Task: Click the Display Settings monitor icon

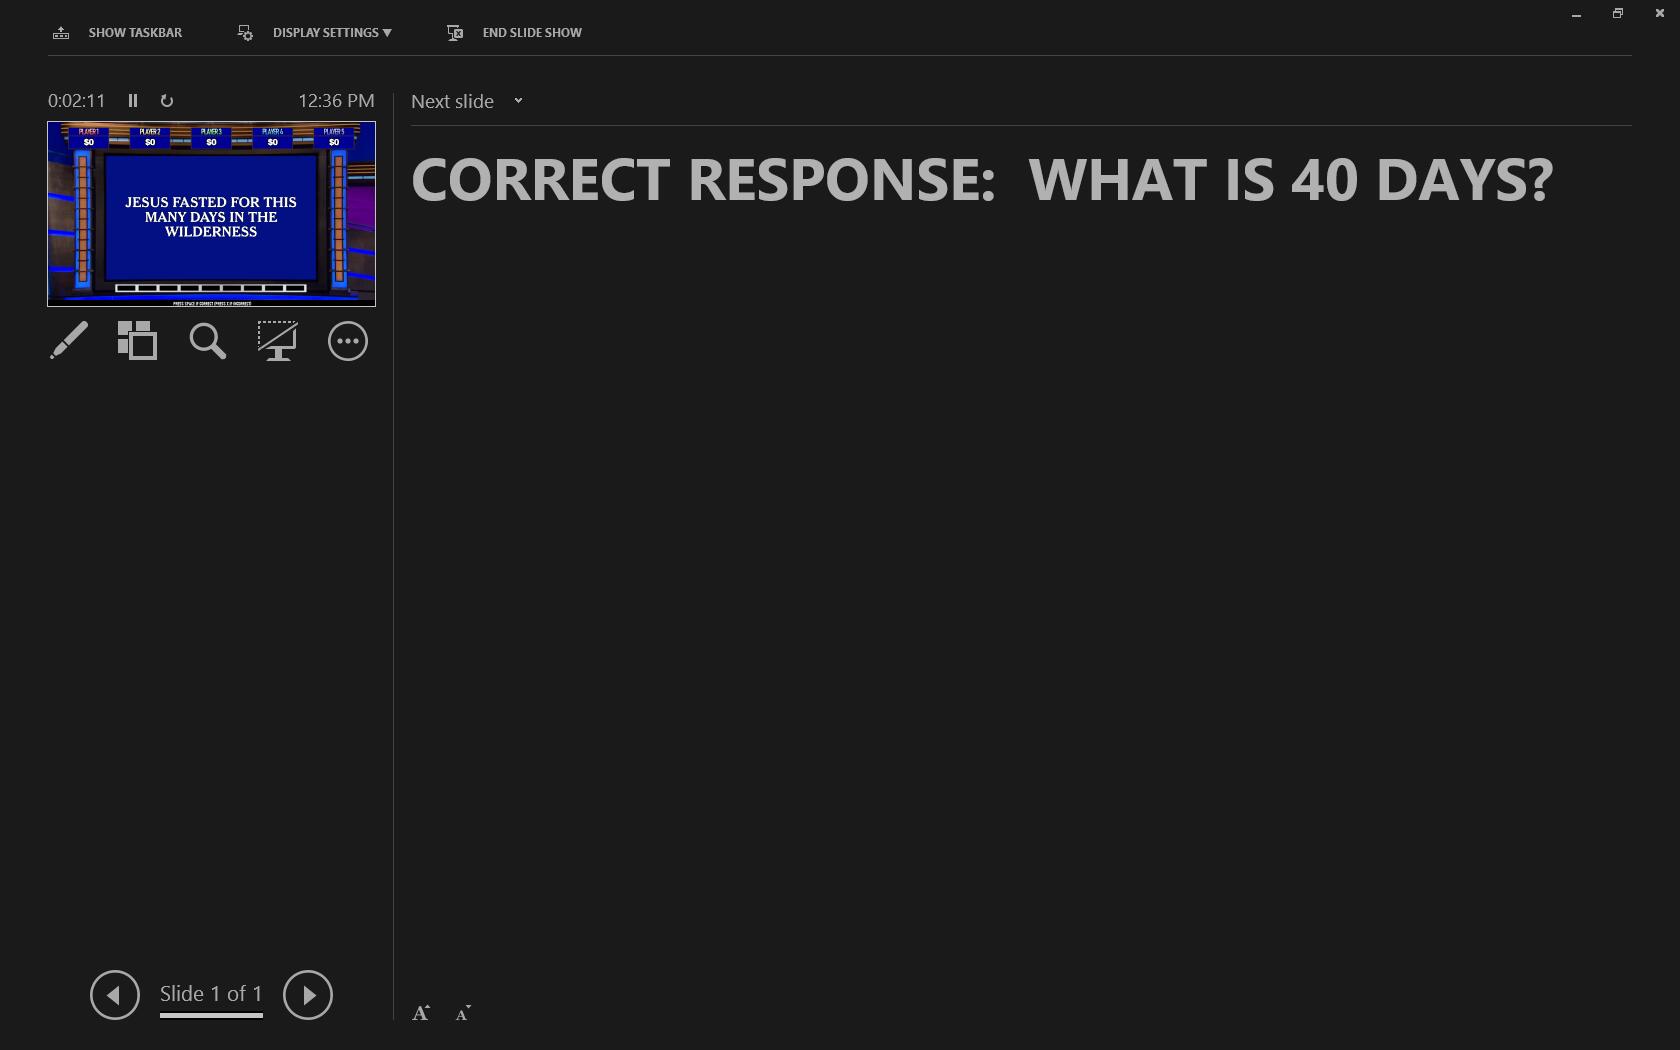Action: (x=245, y=33)
